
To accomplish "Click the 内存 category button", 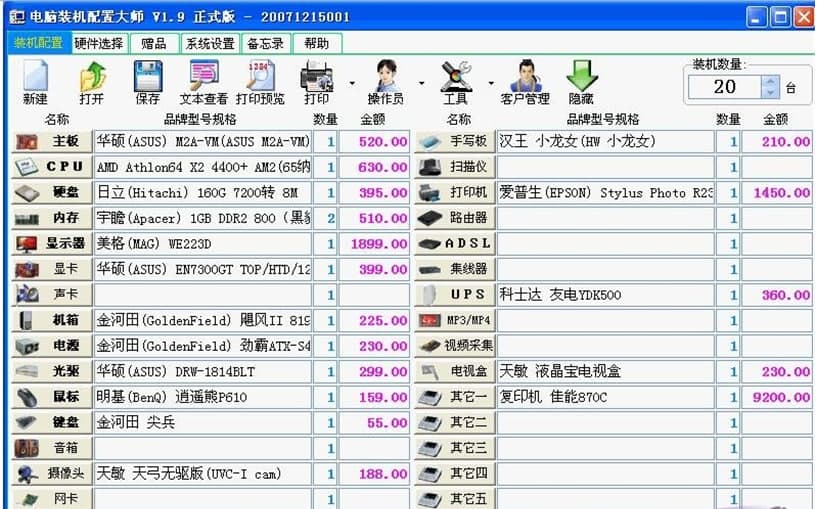I will coord(51,218).
